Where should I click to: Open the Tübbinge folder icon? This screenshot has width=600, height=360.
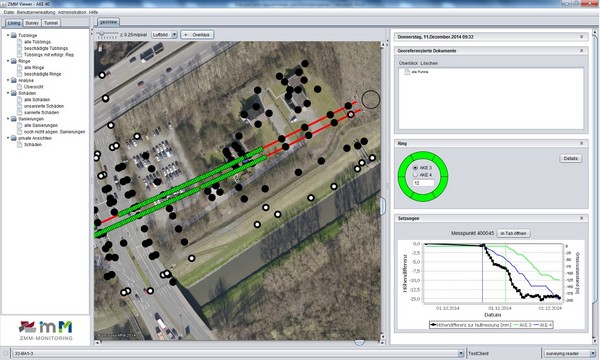(14, 35)
